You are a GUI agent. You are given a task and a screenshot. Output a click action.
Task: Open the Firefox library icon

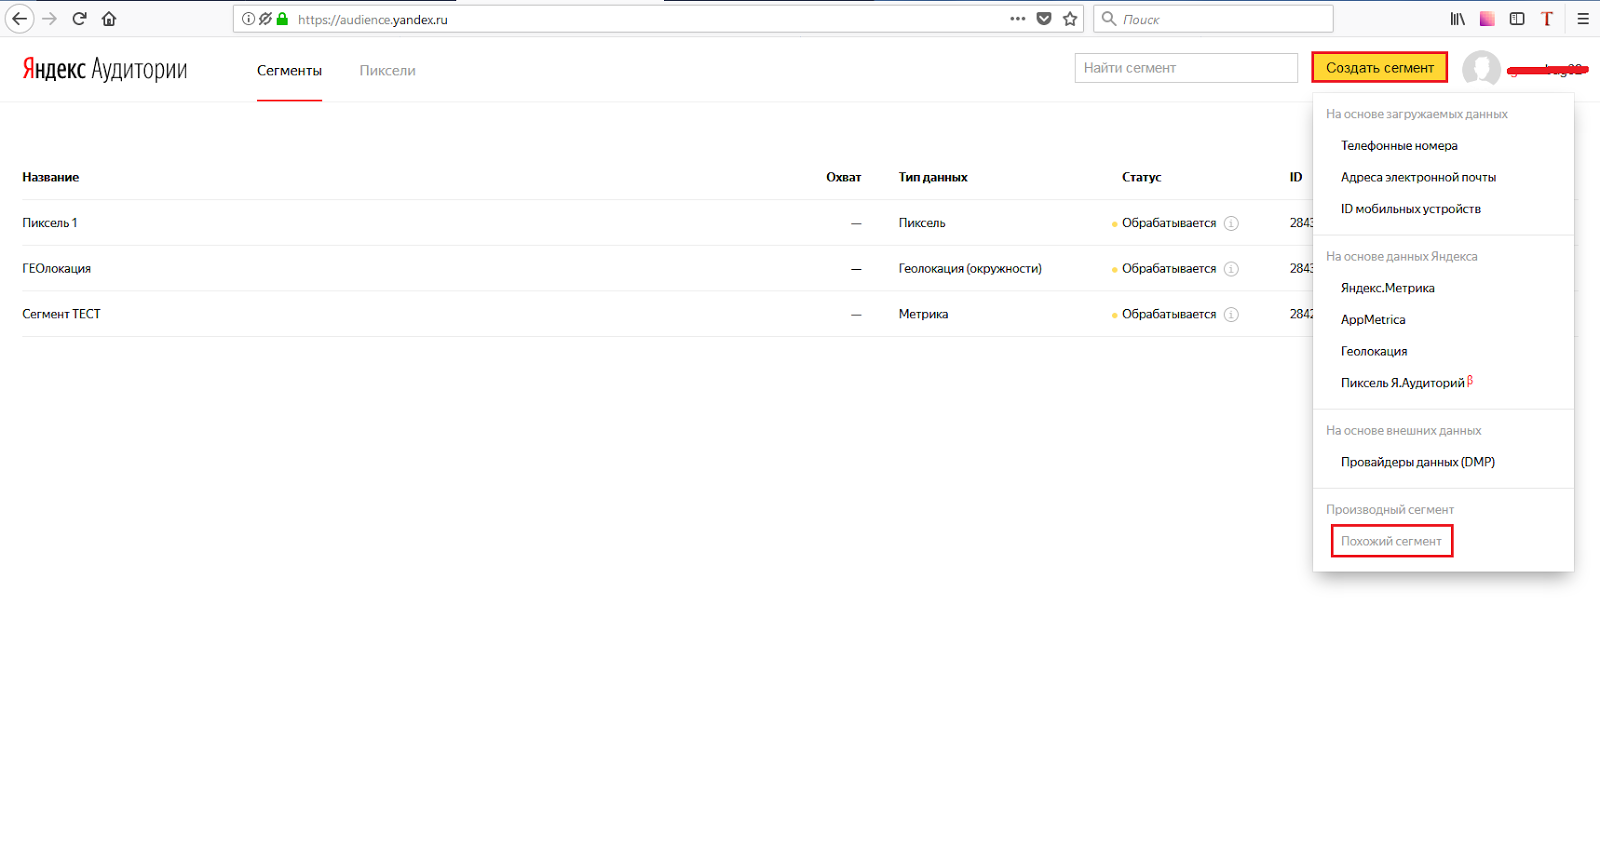point(1458,19)
